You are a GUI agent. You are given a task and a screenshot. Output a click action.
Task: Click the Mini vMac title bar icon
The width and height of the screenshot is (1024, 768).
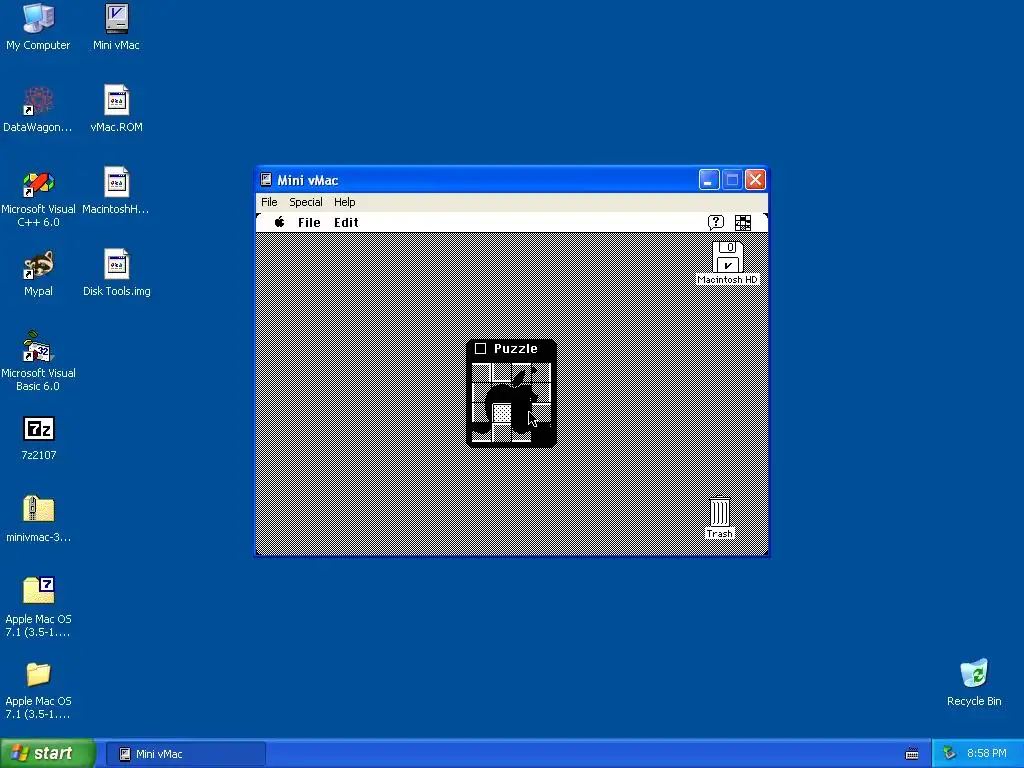[x=266, y=180]
